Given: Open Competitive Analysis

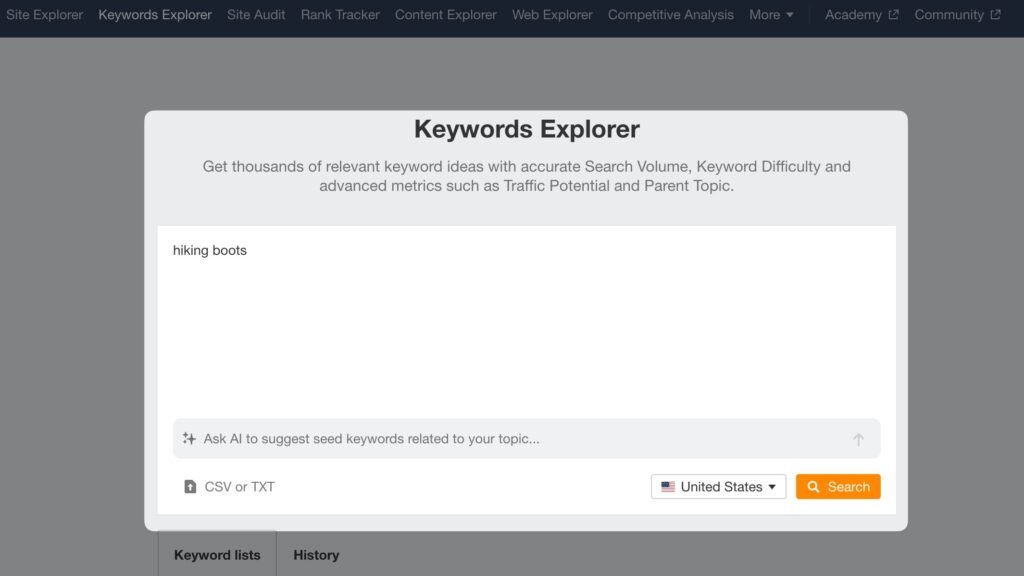Looking at the screenshot, I should tap(671, 14).
